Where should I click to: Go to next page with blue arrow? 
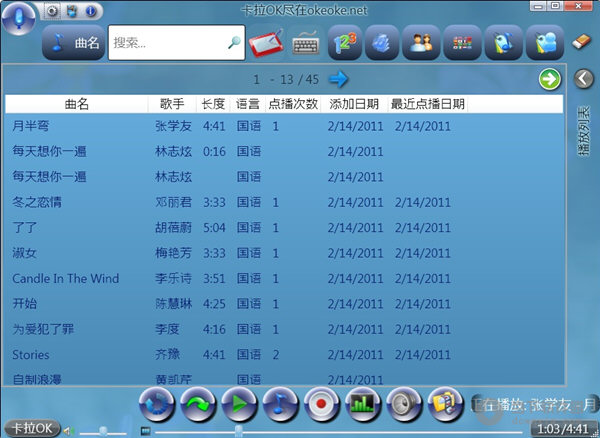[338, 79]
